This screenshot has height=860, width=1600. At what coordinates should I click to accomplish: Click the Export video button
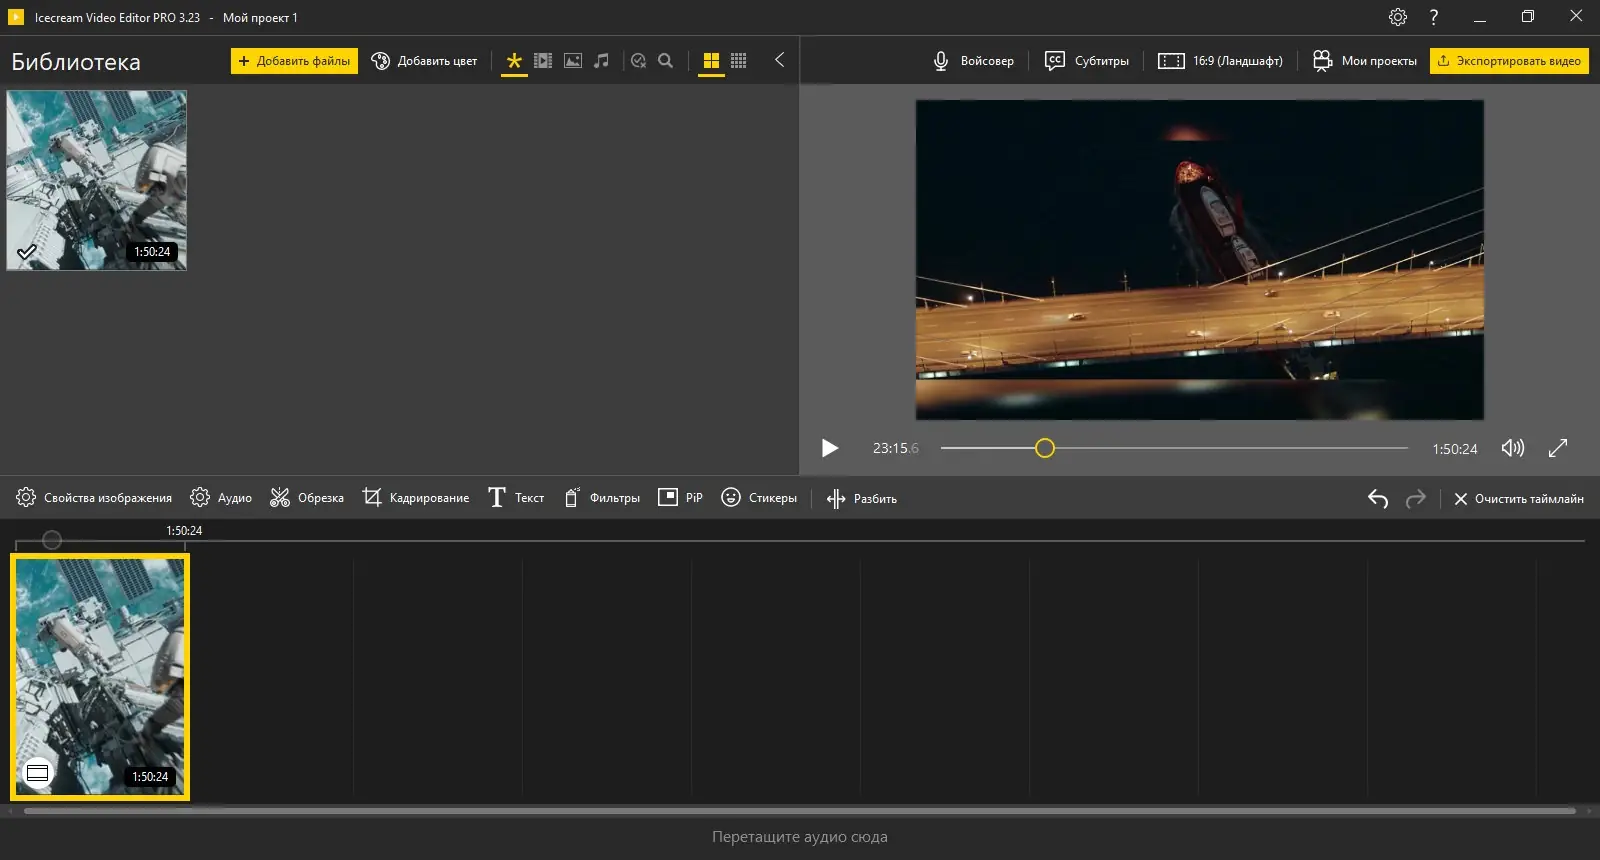(1509, 61)
